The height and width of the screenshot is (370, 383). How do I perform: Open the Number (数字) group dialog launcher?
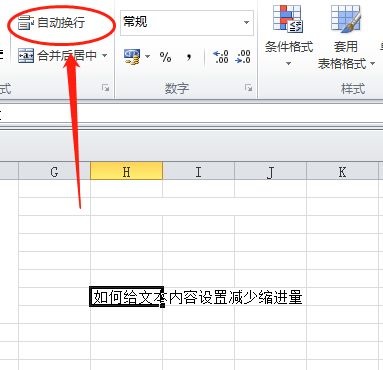coord(248,88)
